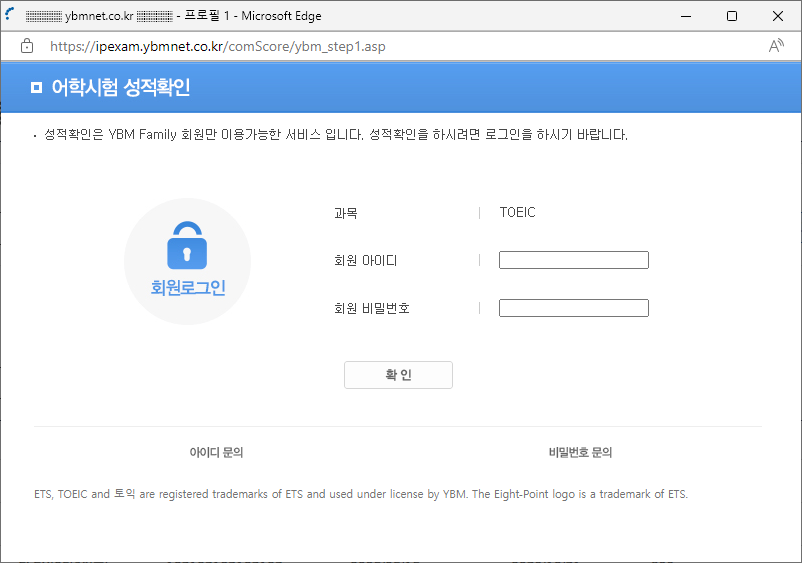Focus the member password input field
Screen dimensions: 802x563
coord(574,308)
